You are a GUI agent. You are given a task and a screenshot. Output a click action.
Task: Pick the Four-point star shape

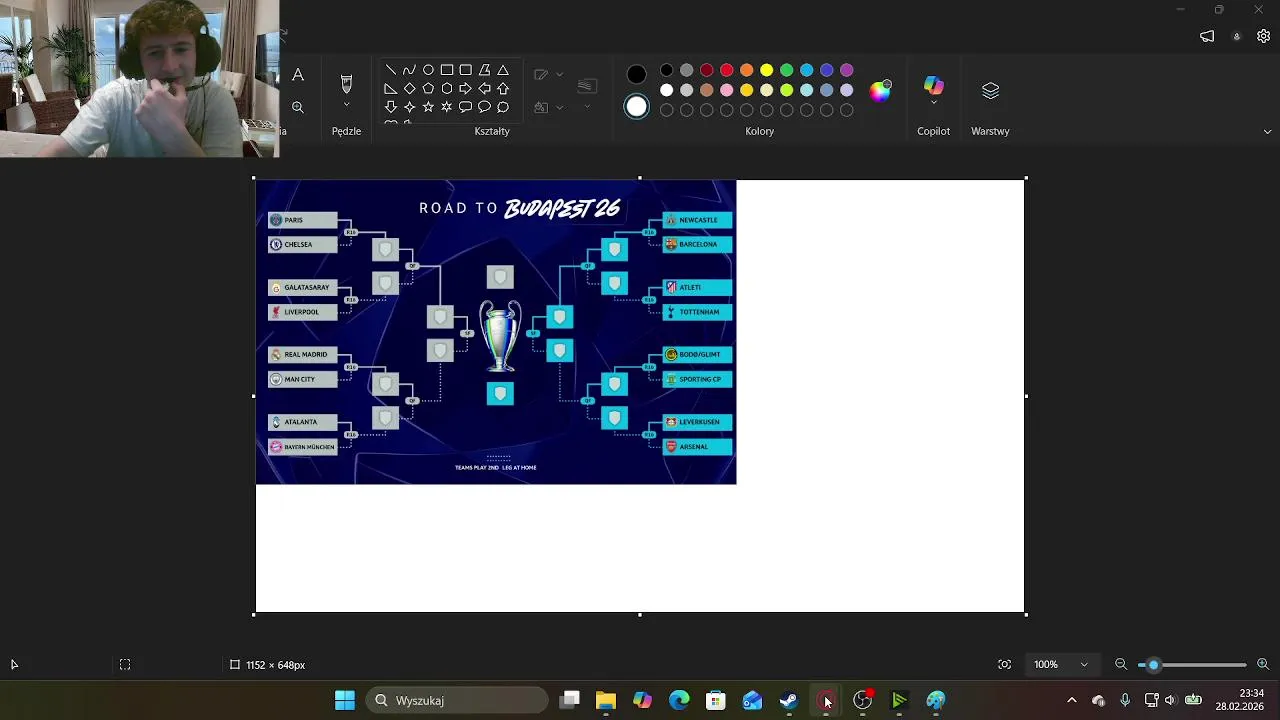tap(409, 107)
